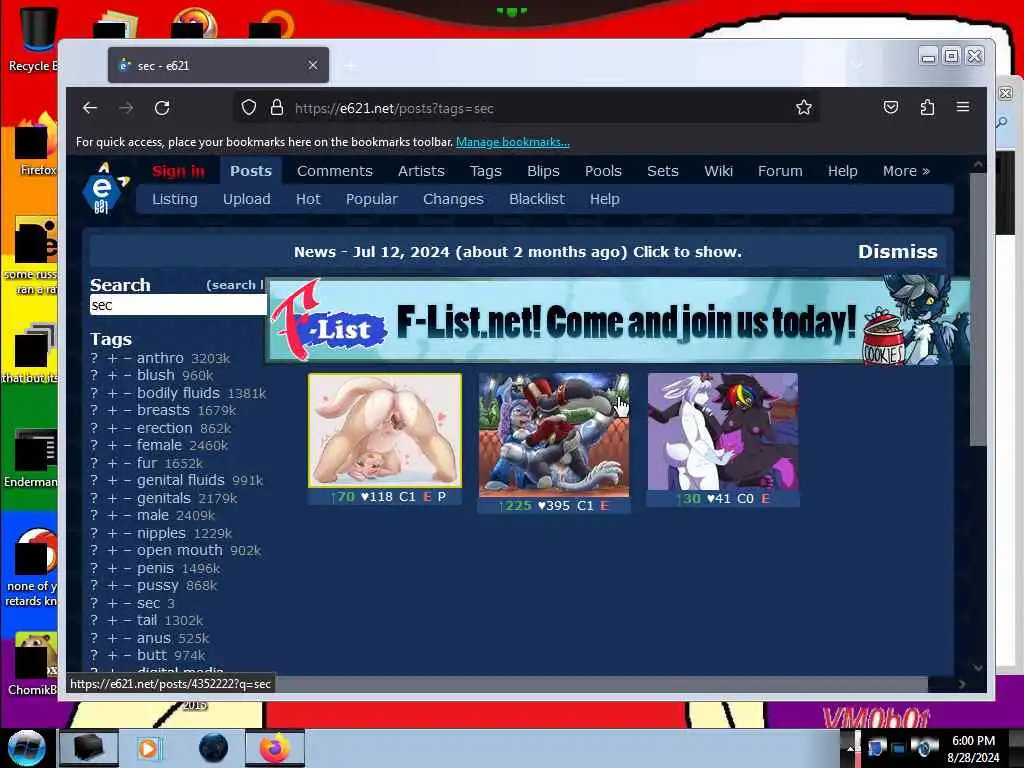1024x768 pixels.
Task: Add the tail tag with its '+'
Action: coord(112,620)
